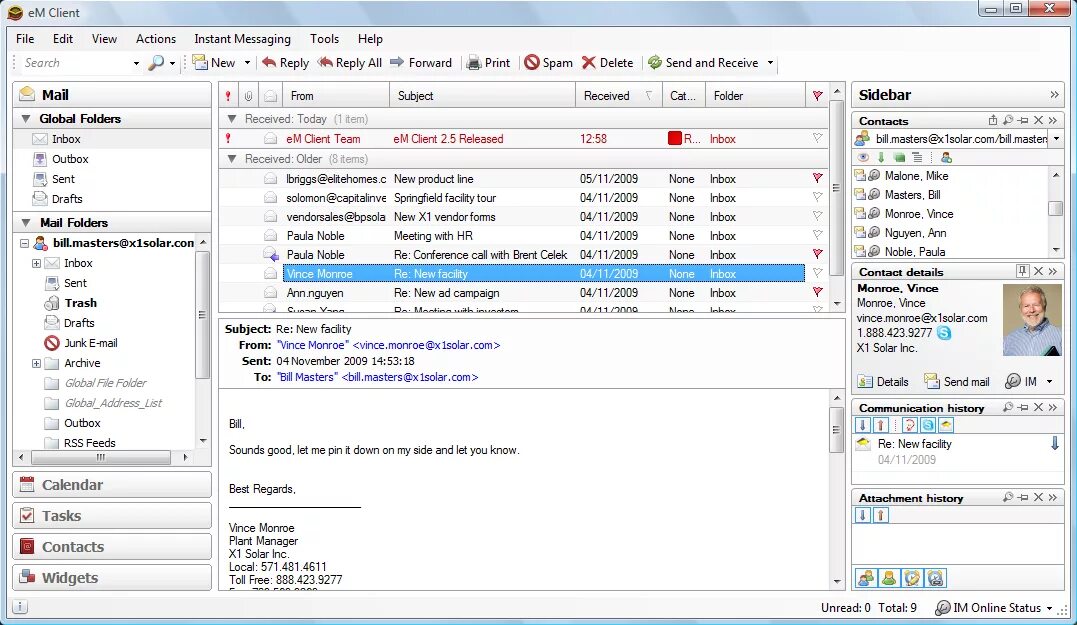1077x625 pixels.
Task: Open the contact search in the Contacts panel
Action: [1008, 120]
